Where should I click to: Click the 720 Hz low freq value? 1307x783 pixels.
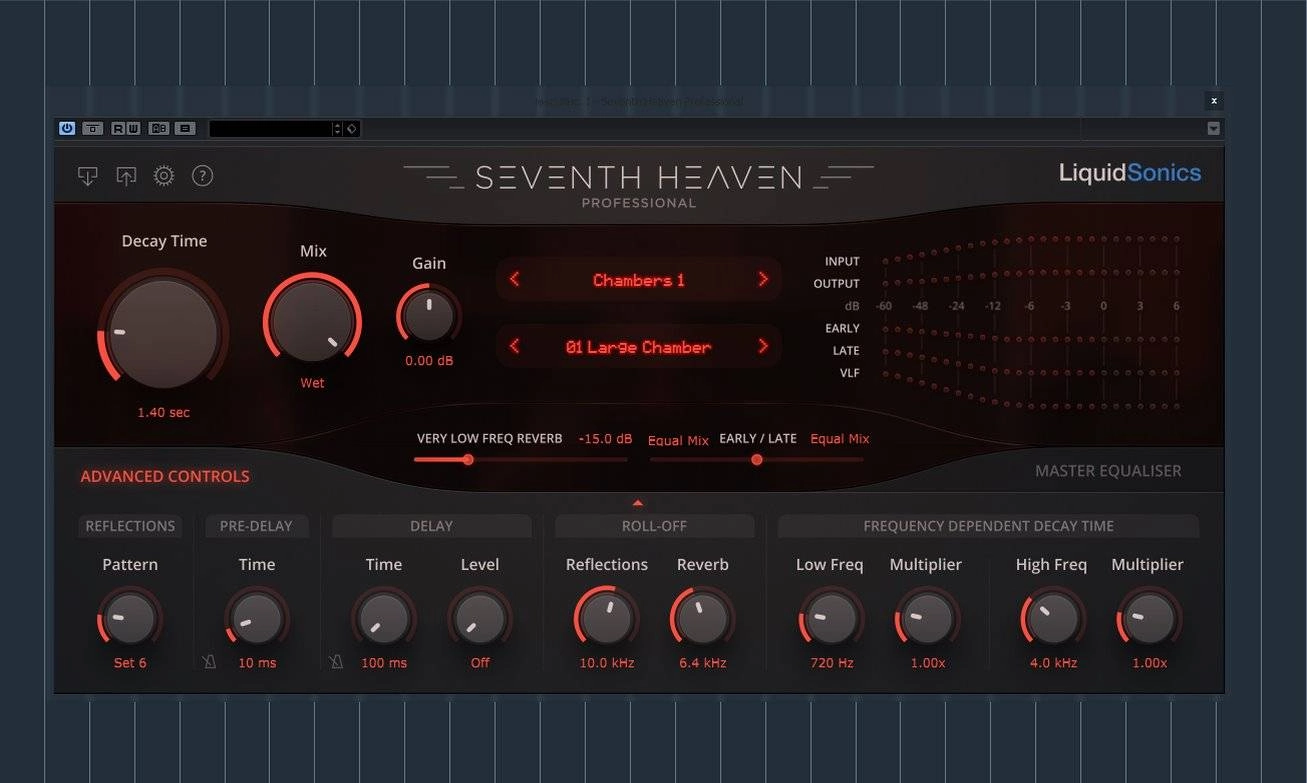830,663
